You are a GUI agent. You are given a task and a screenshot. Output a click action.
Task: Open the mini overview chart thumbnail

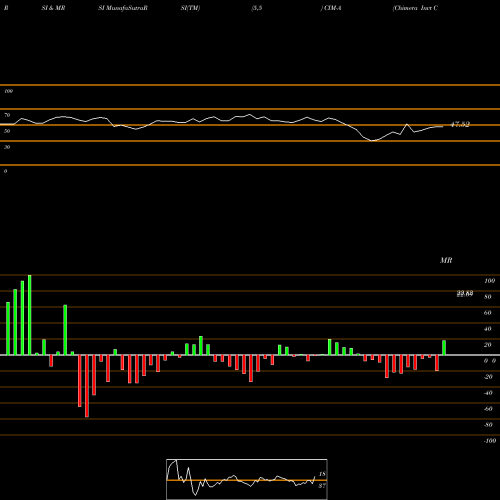click(247, 479)
